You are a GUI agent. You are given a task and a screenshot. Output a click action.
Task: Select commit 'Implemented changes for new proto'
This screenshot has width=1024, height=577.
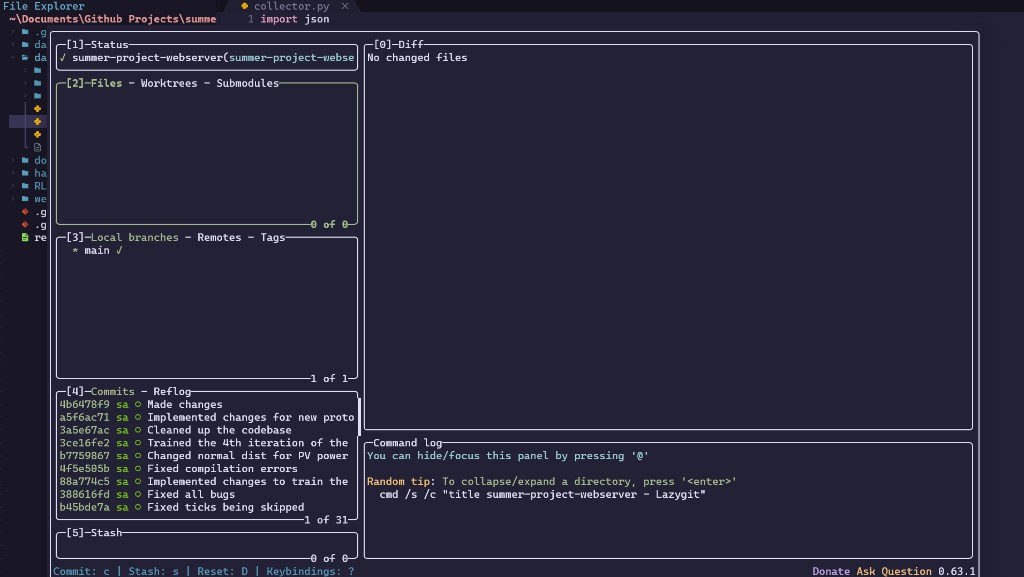coord(207,417)
